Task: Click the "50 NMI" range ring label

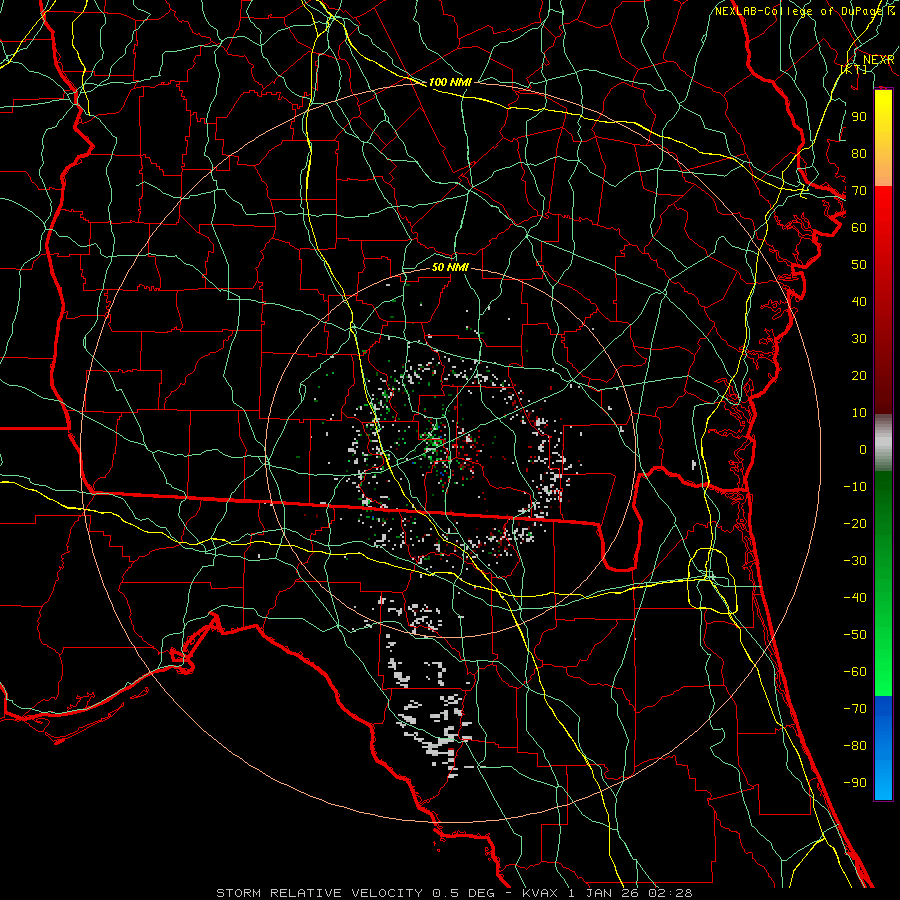Action: [450, 267]
